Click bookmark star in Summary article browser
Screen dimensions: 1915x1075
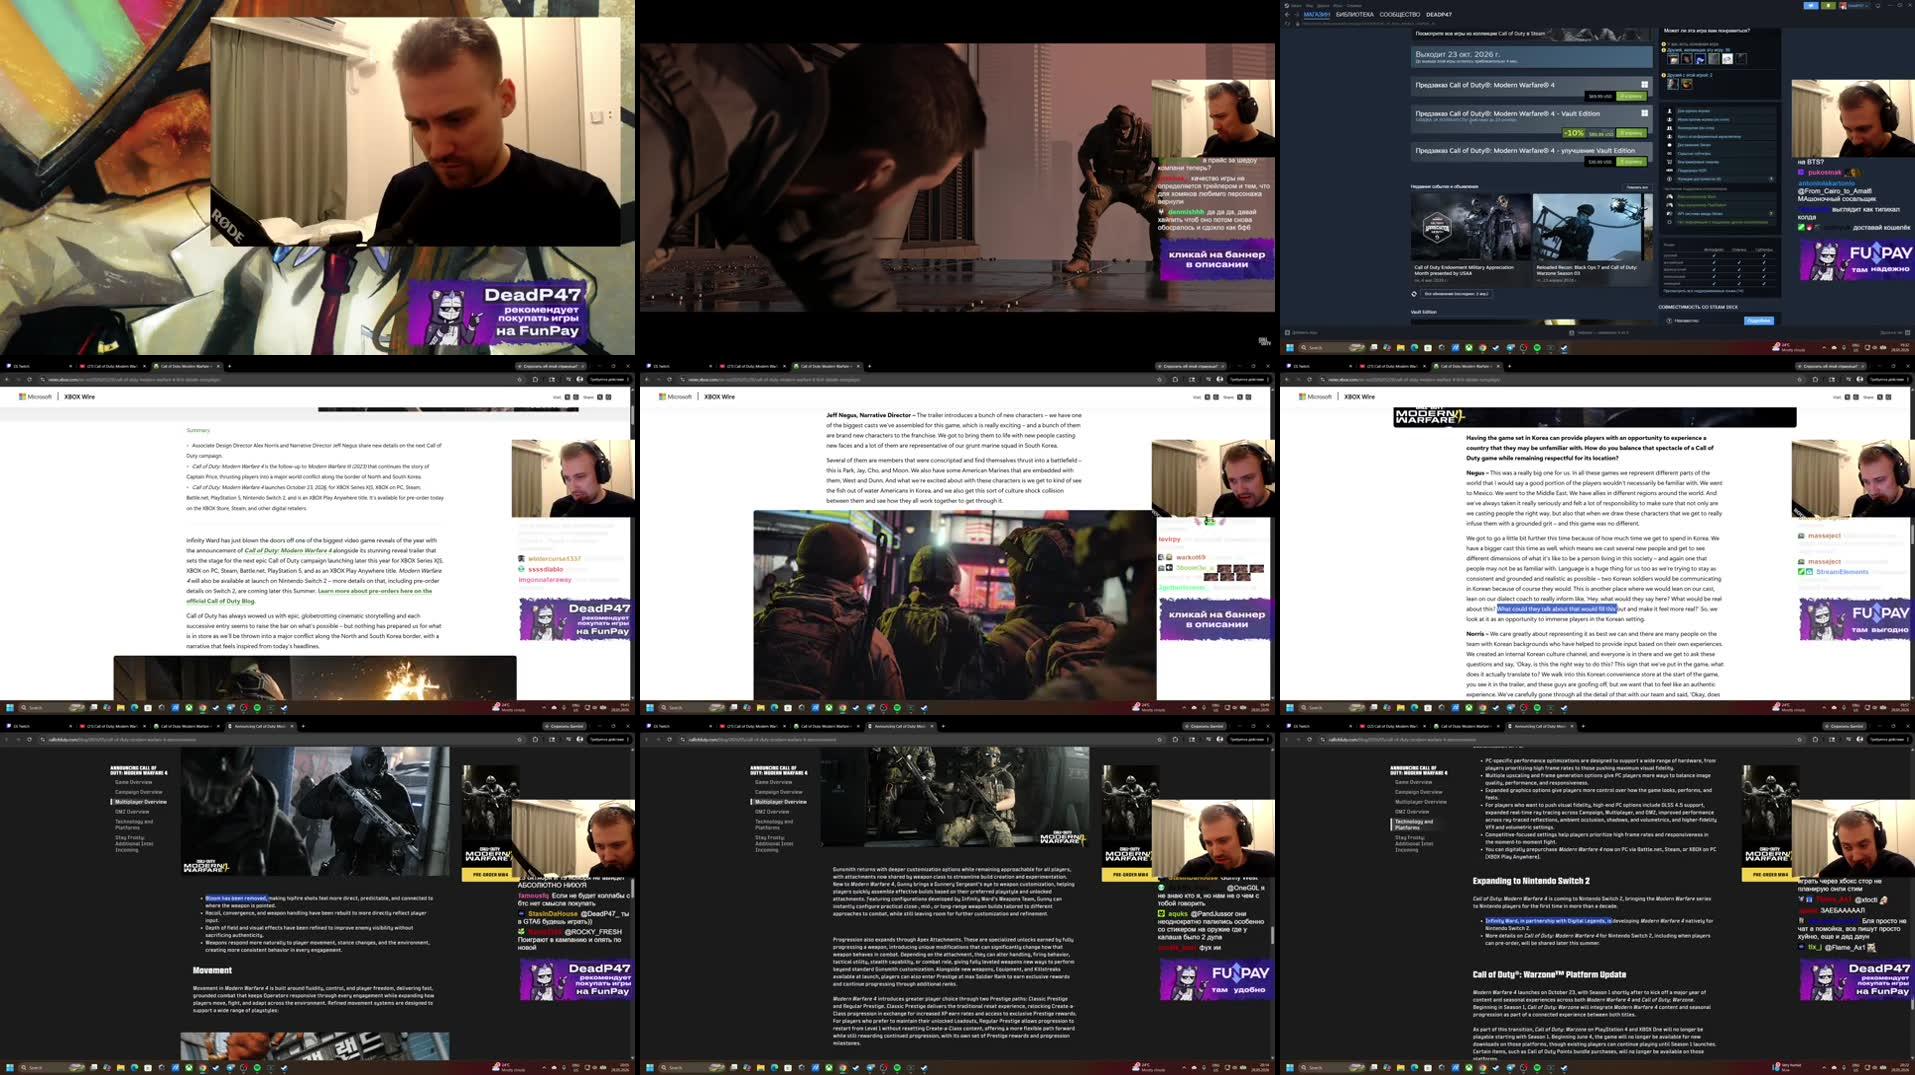[520, 379]
